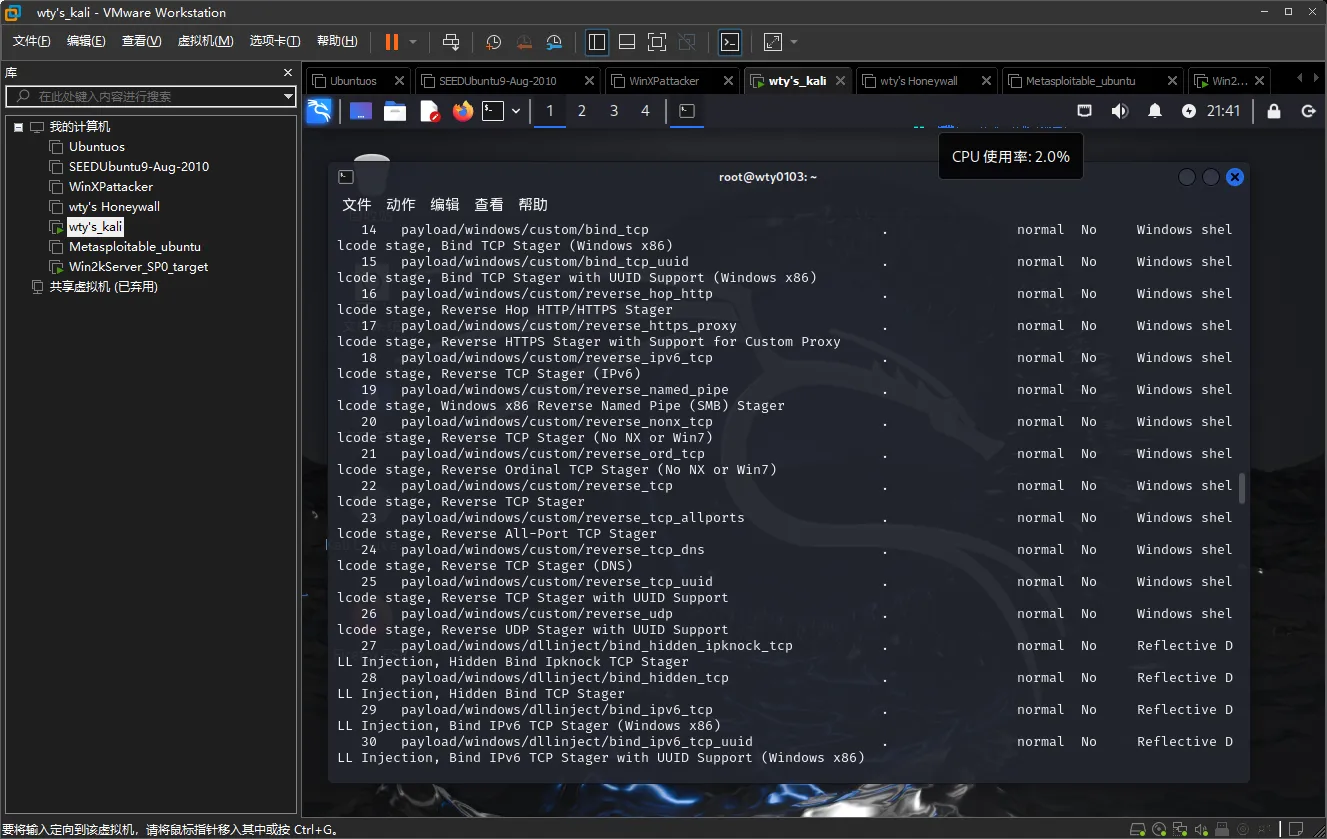Open the snapshot manager (clock with wrench) icon
Viewport: 1327px width, 839px height.
(555, 42)
